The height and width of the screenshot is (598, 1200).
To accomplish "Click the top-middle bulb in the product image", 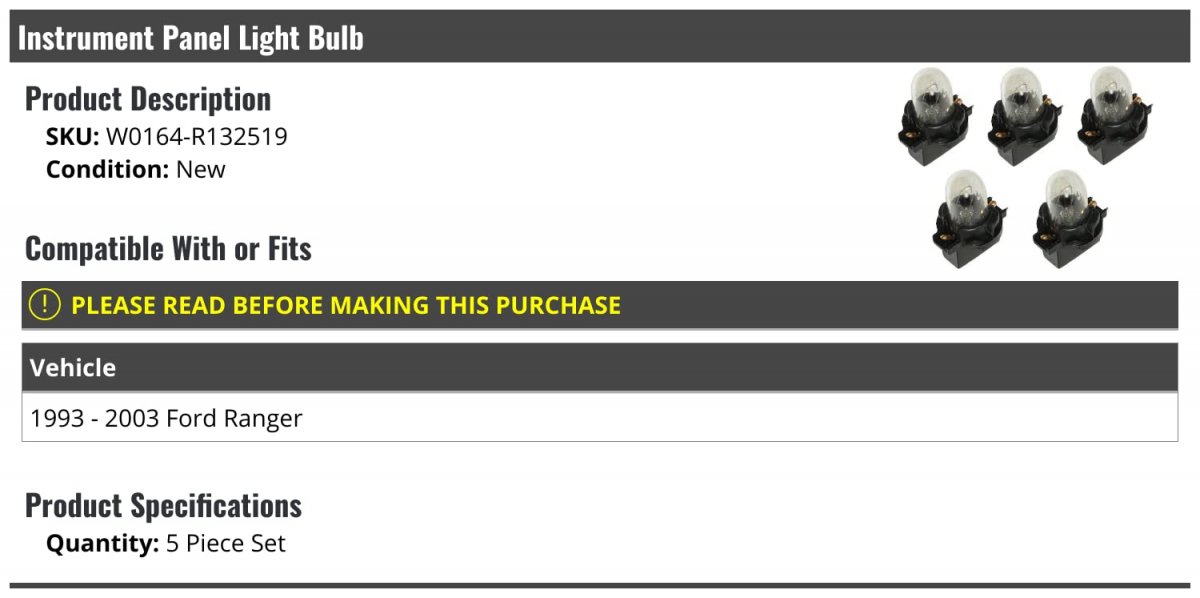I will [1026, 116].
